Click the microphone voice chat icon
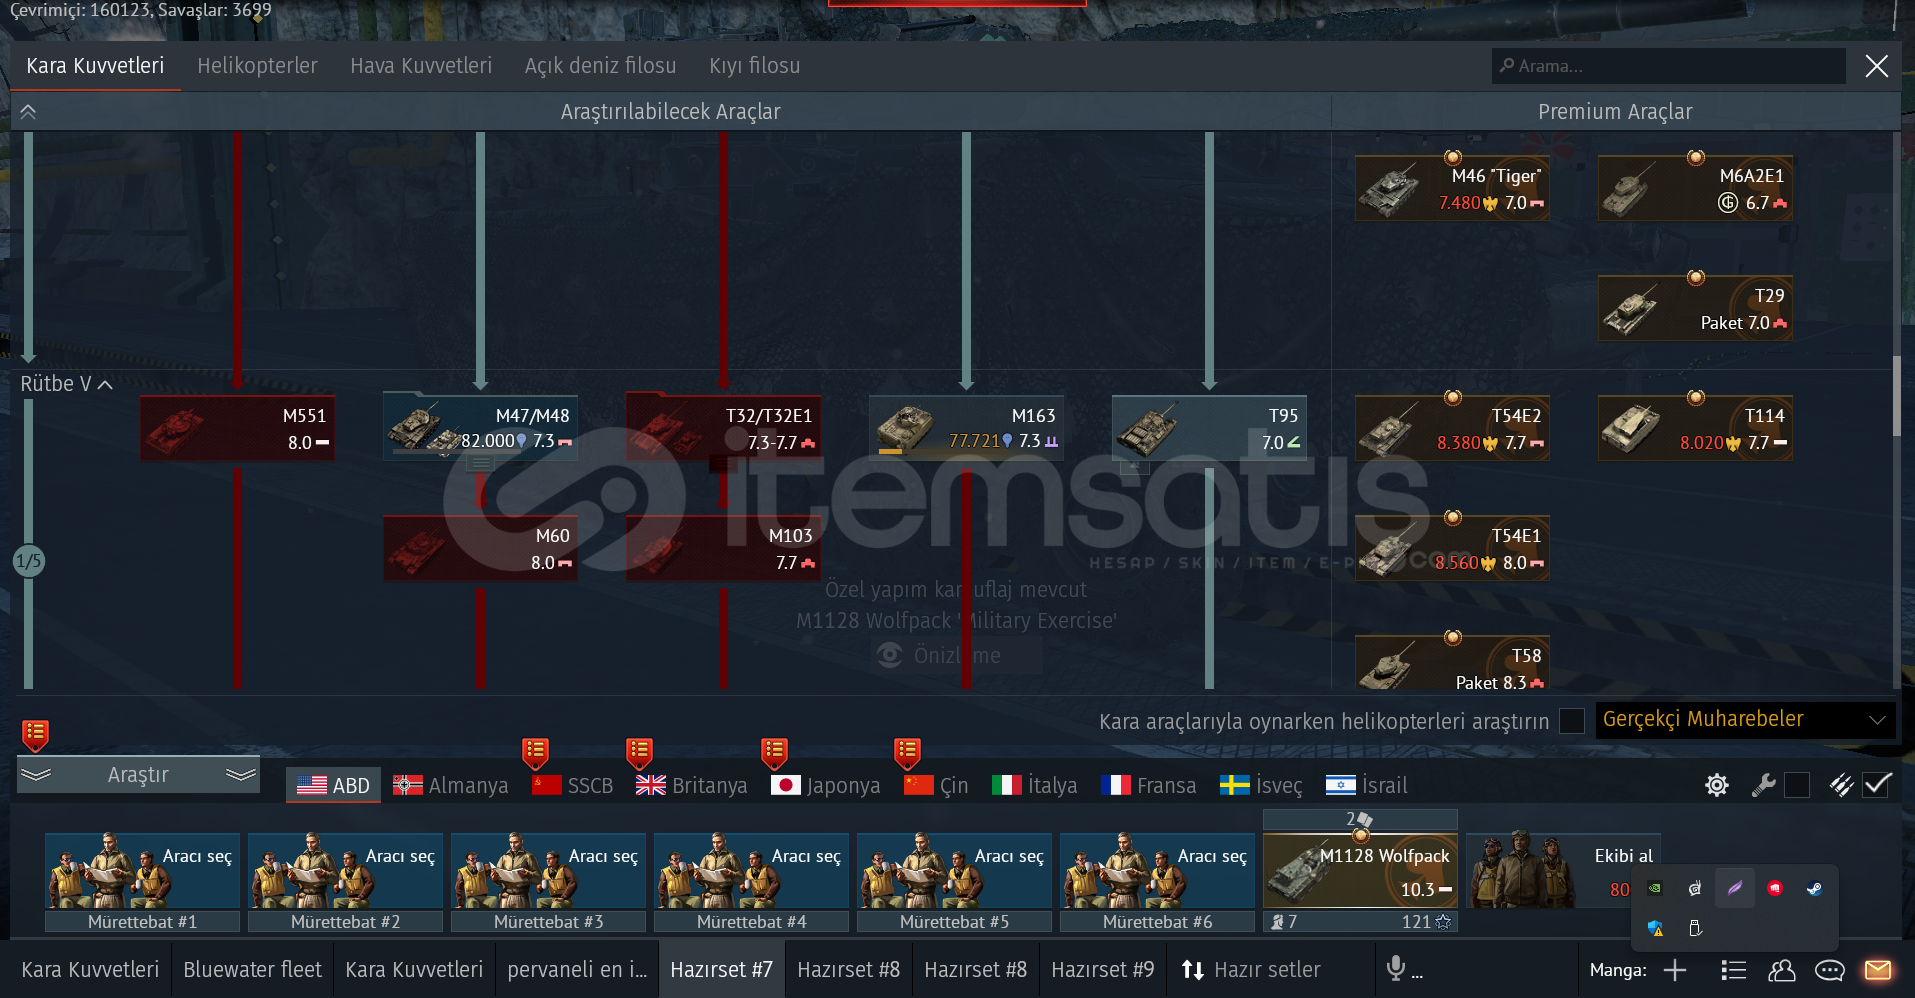The image size is (1915, 998). click(1396, 968)
